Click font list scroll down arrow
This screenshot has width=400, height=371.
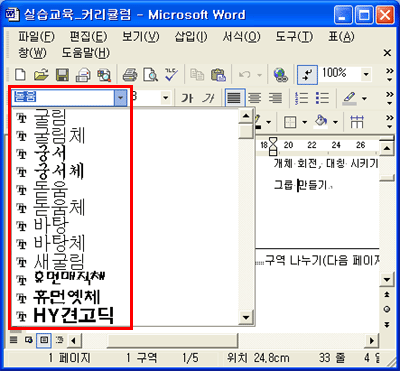click(246, 316)
